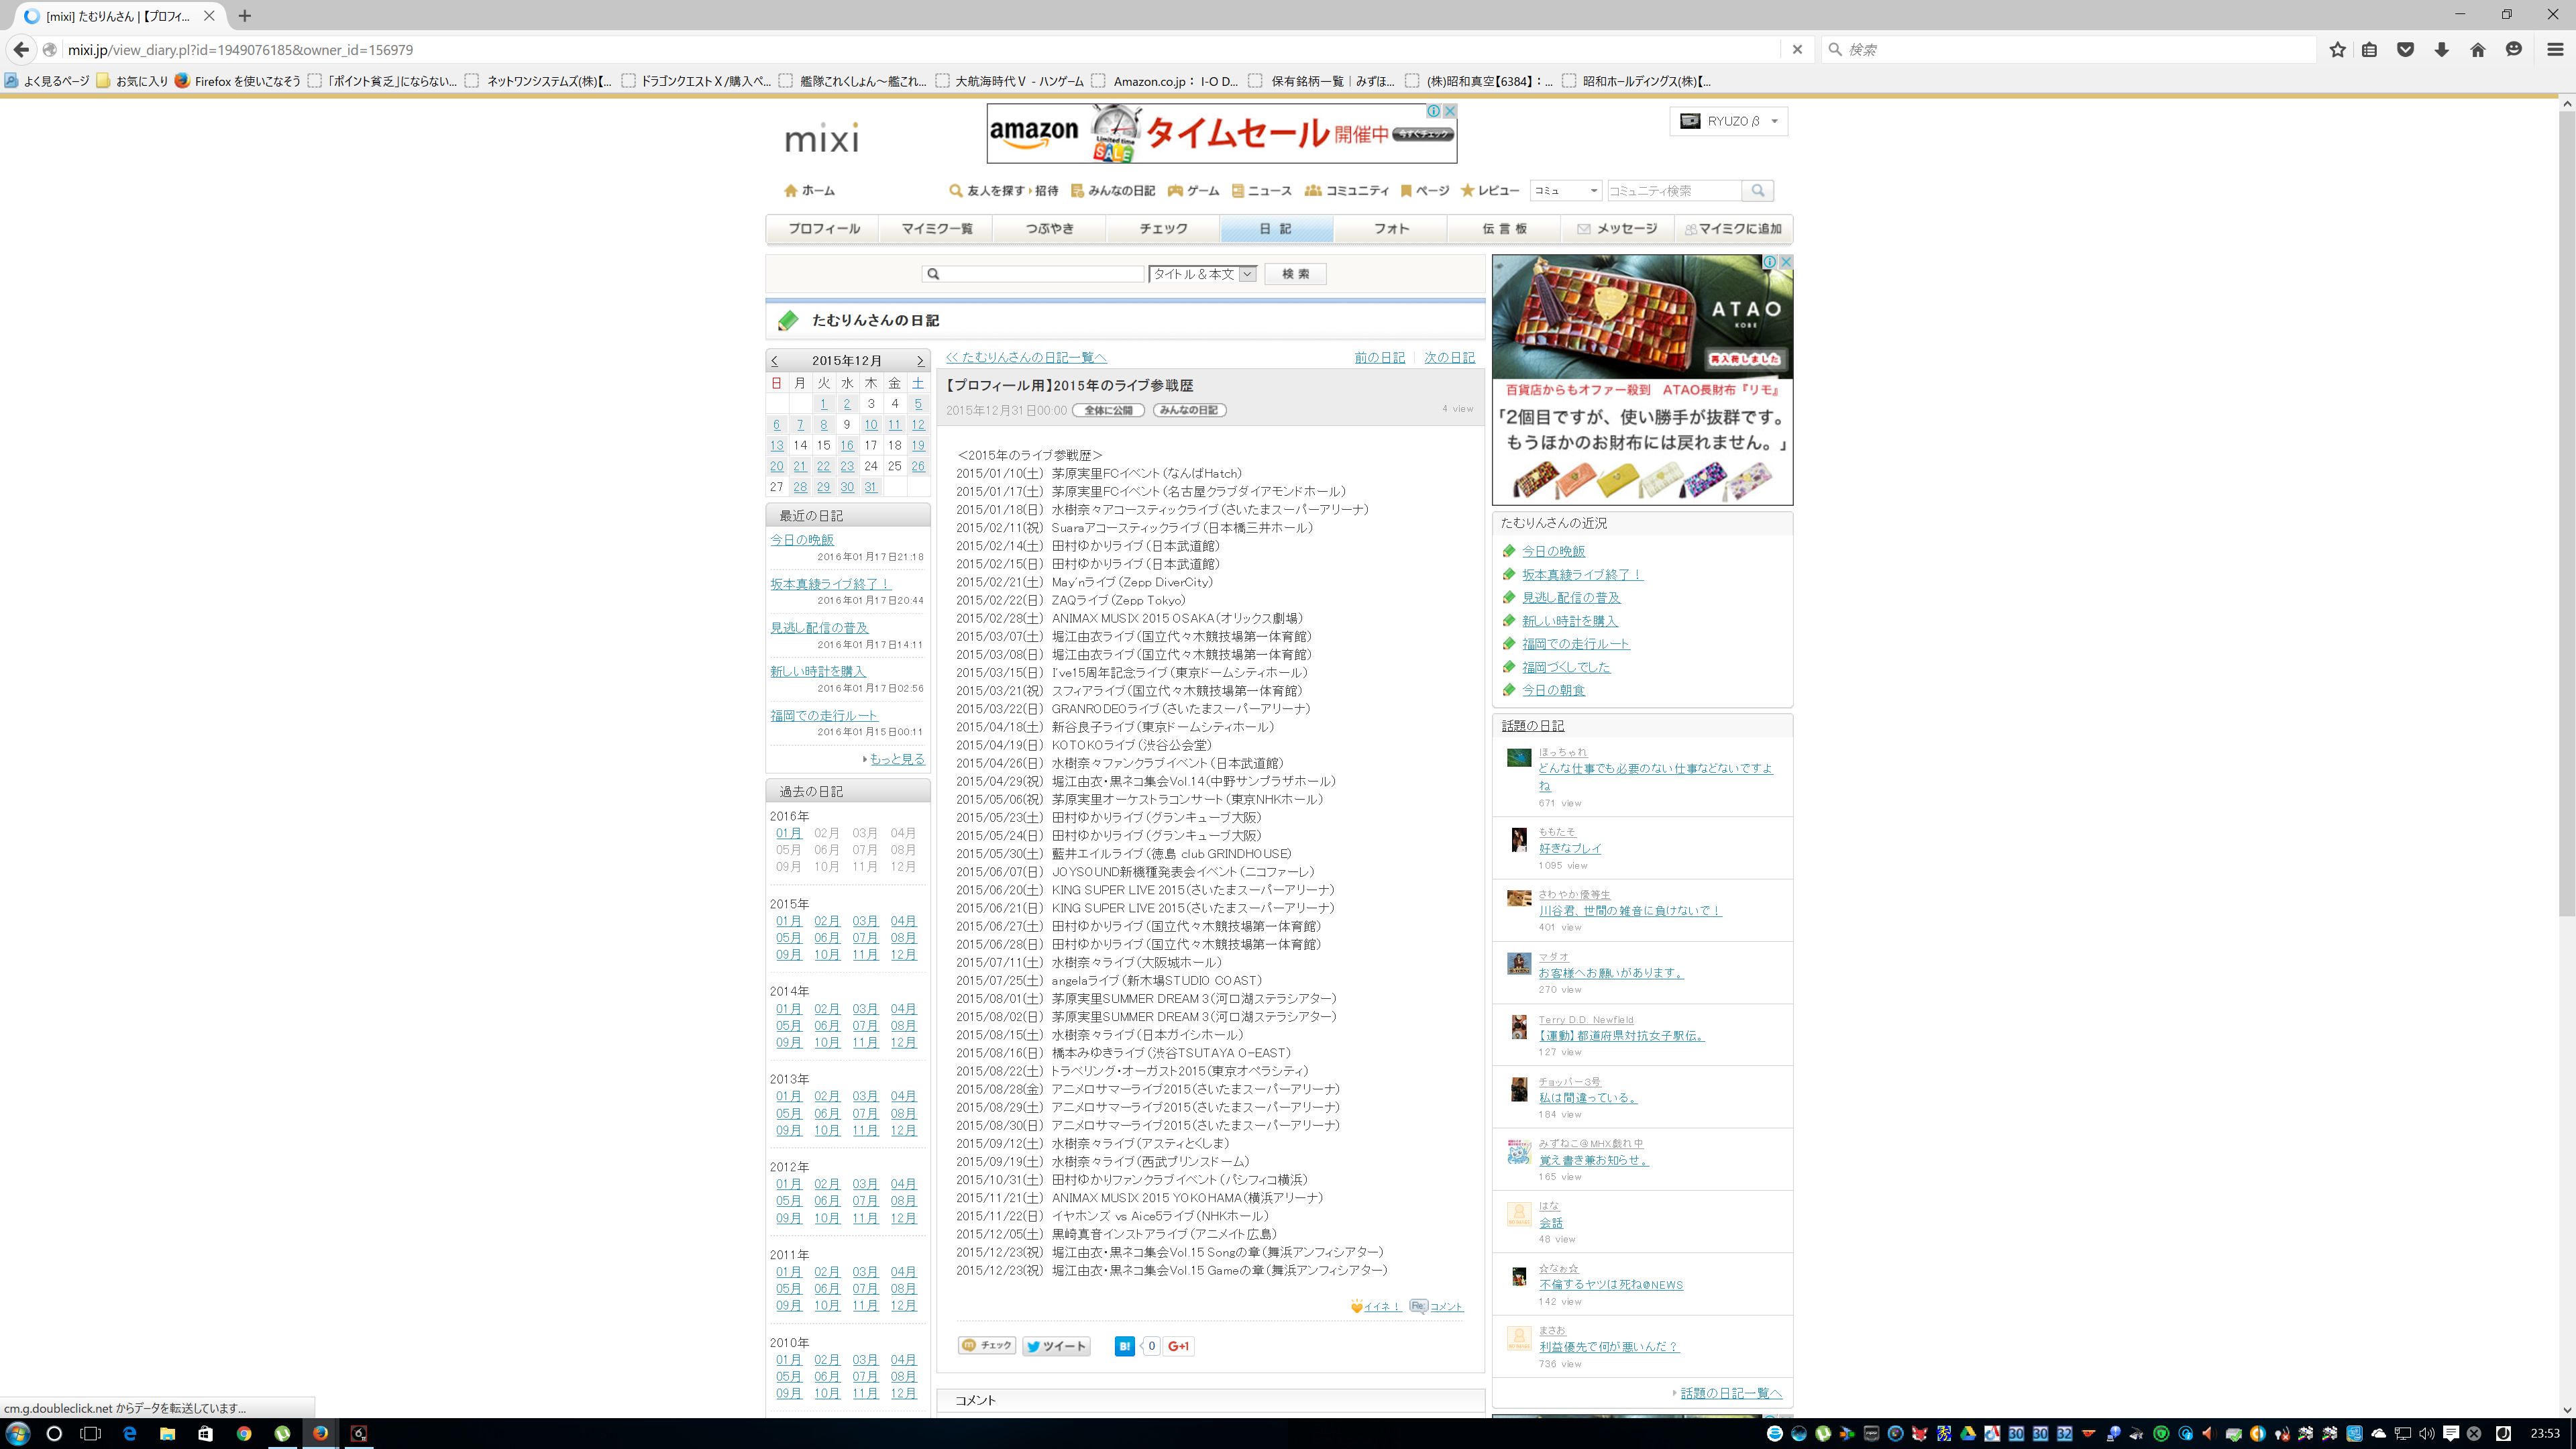Open the フォト tab

[1391, 229]
